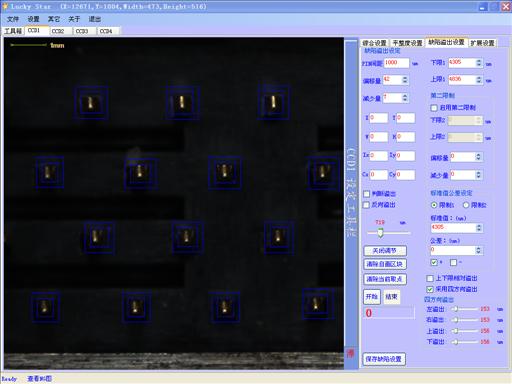Click the up arrow of the first 偏移量 spinner
Viewport: 512px width, 384px height.
point(405,78)
